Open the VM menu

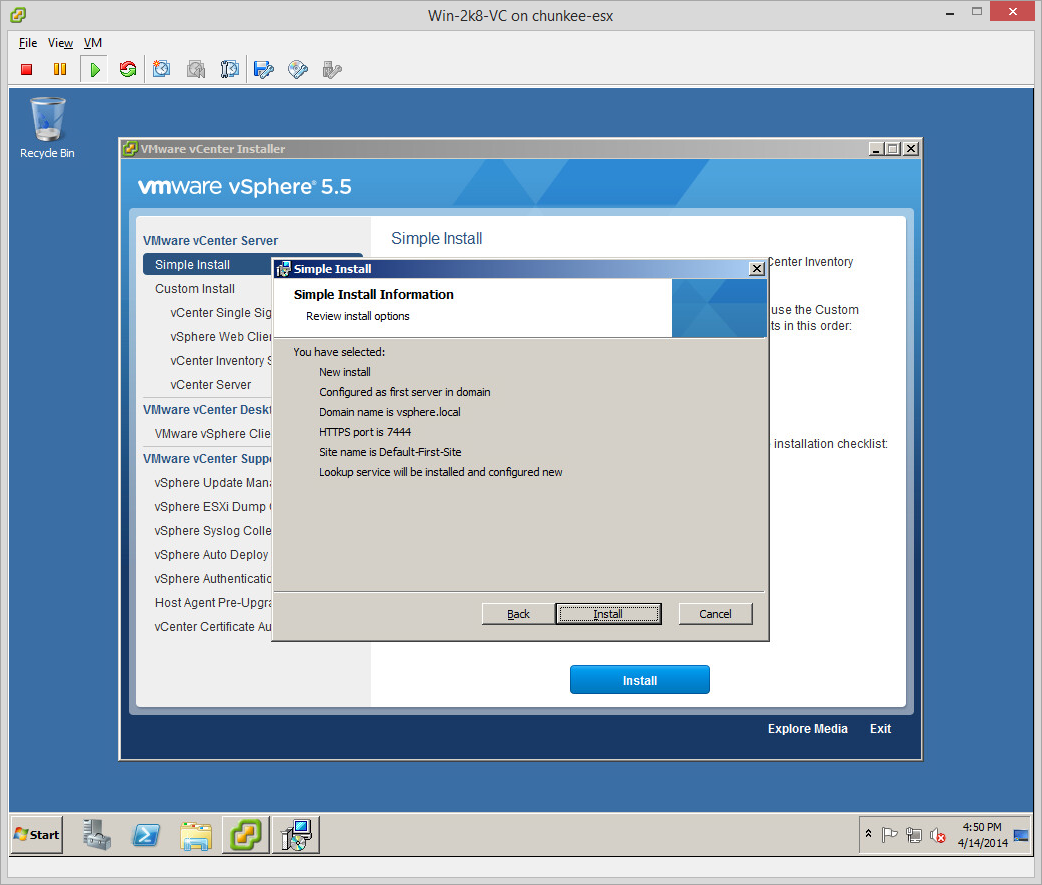(x=92, y=43)
